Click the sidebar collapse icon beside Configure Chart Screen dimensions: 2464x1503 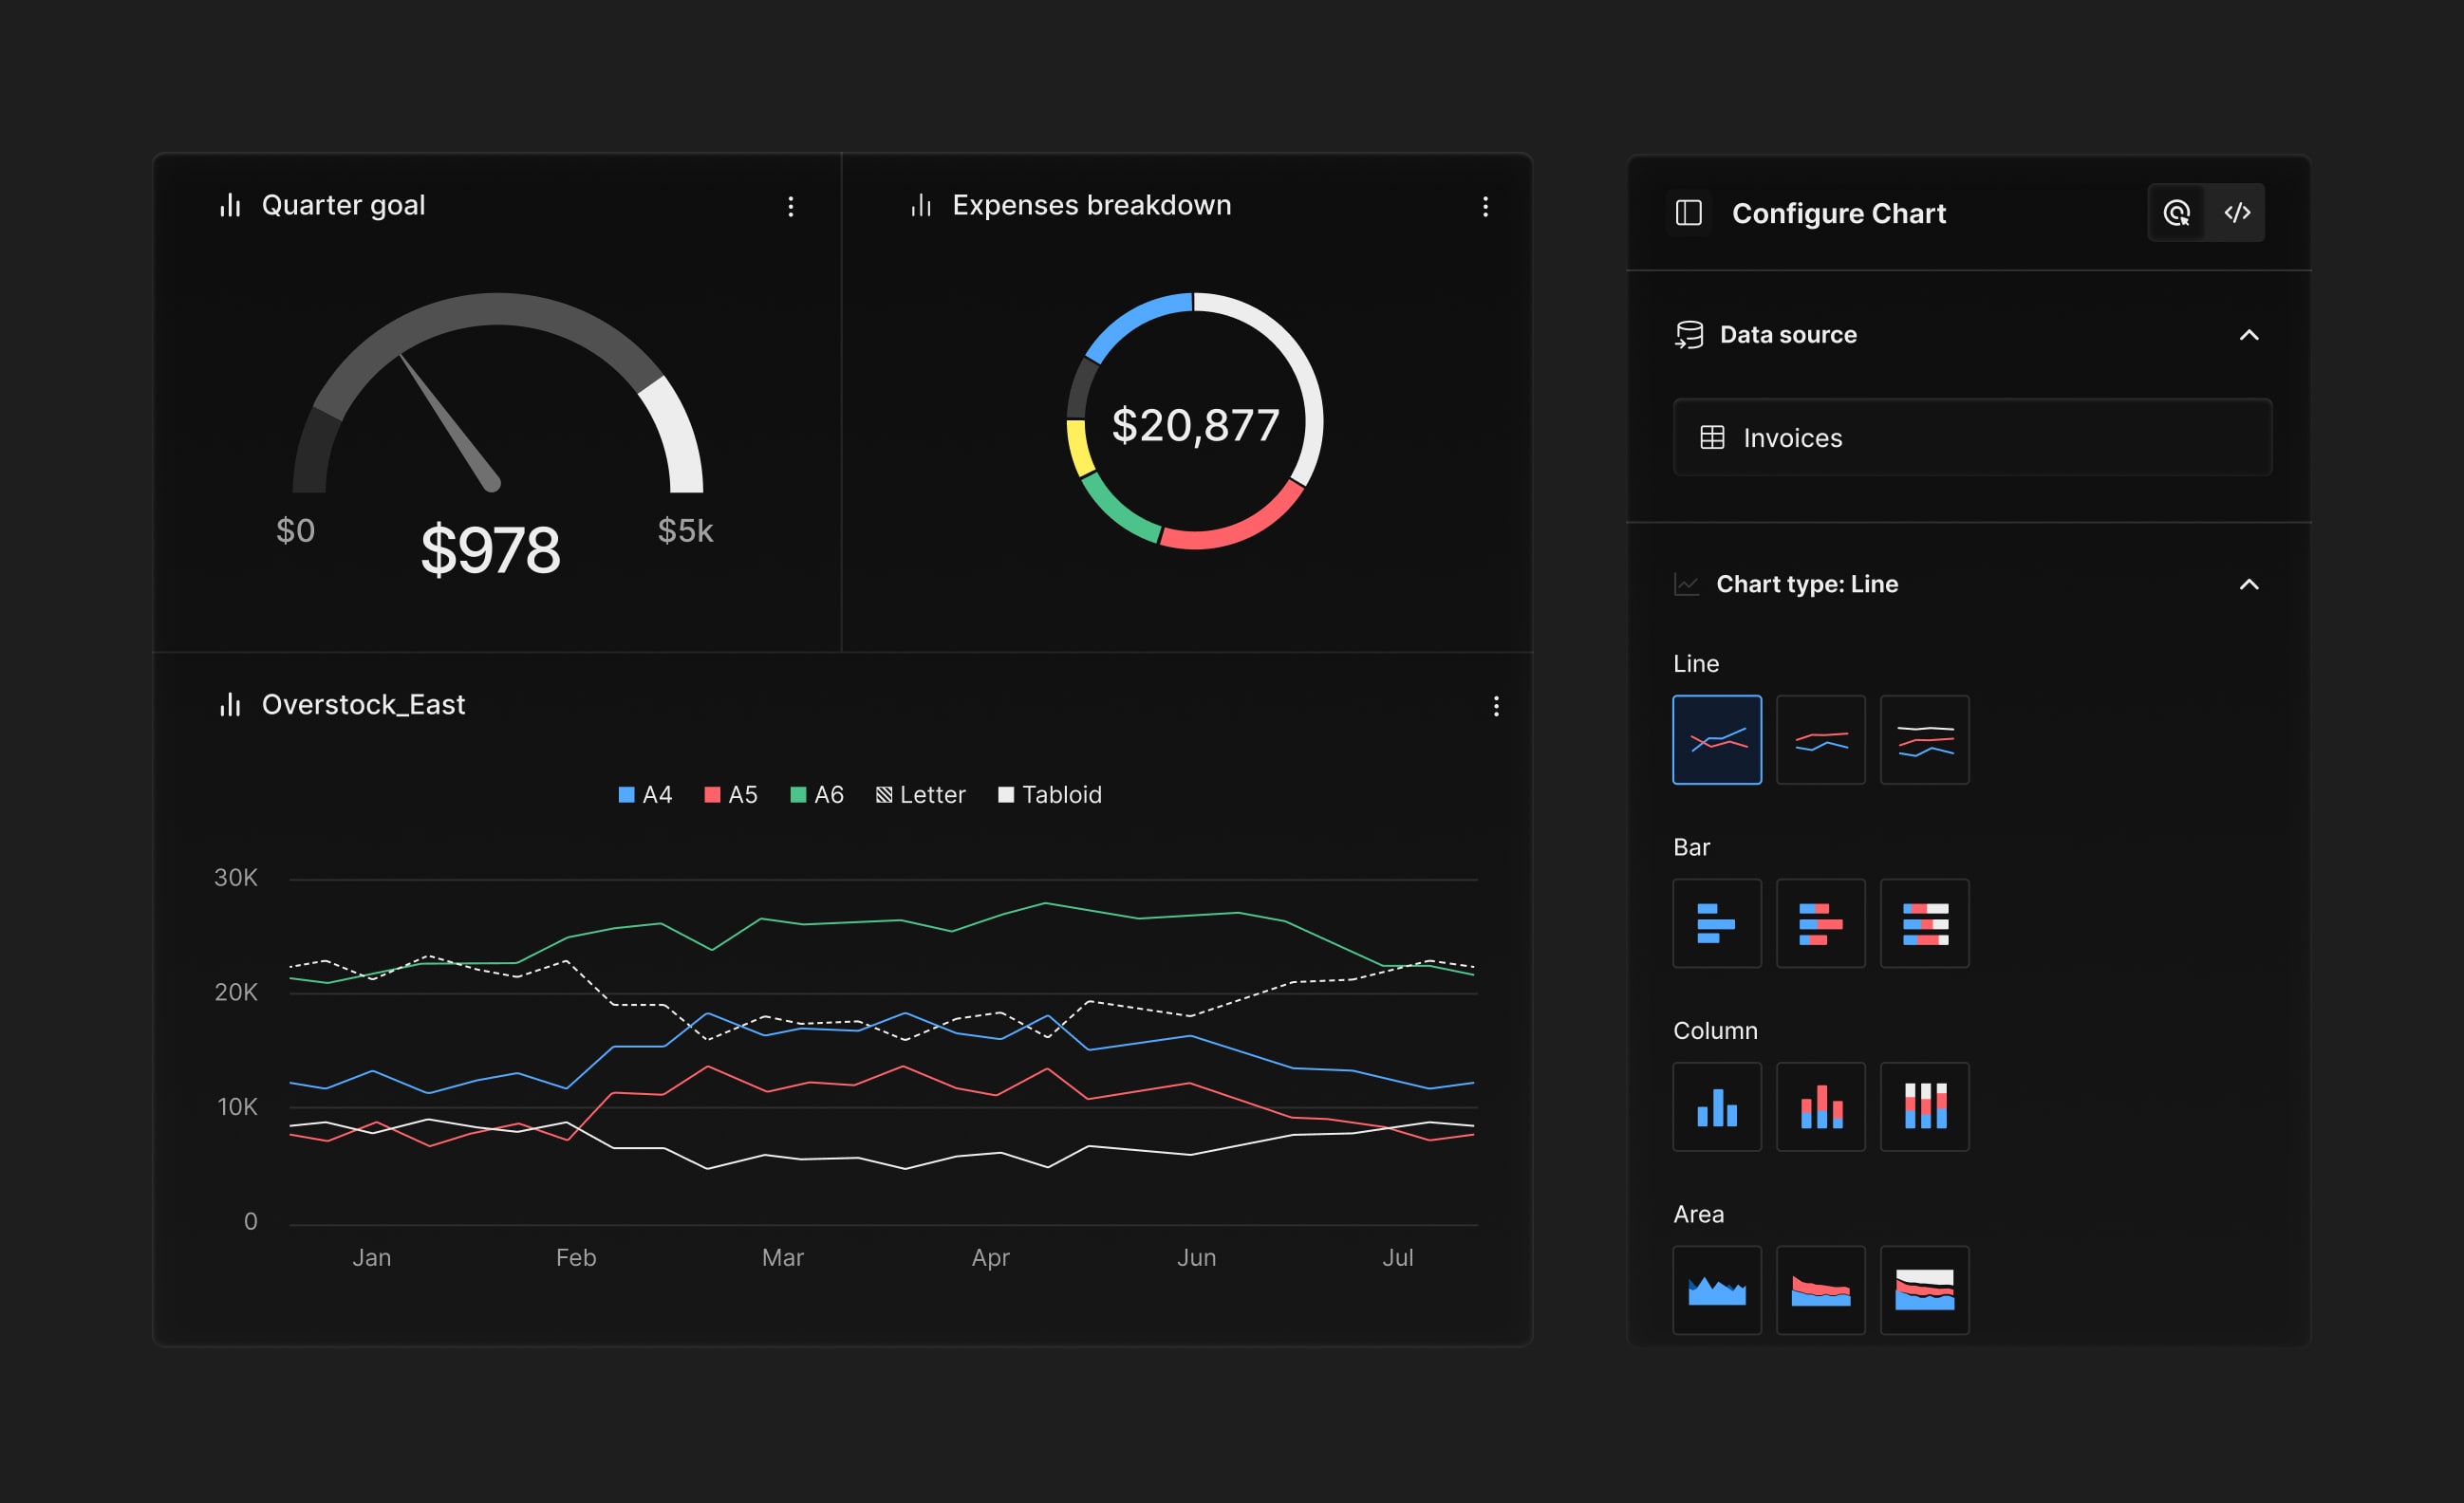click(x=1690, y=212)
